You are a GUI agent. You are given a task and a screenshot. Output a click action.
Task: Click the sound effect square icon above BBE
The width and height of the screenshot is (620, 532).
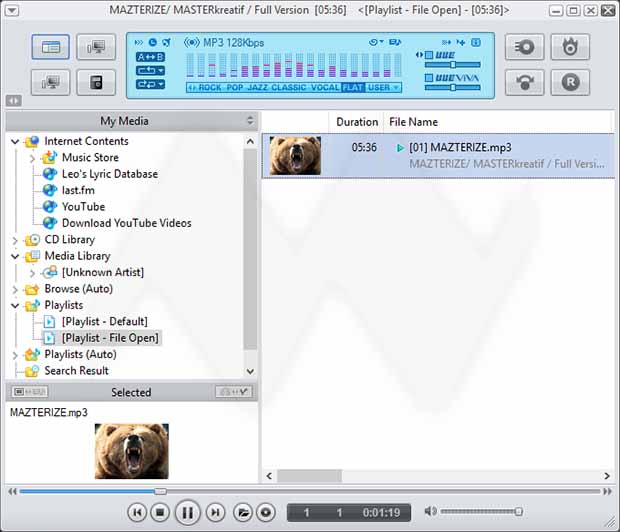tap(476, 42)
